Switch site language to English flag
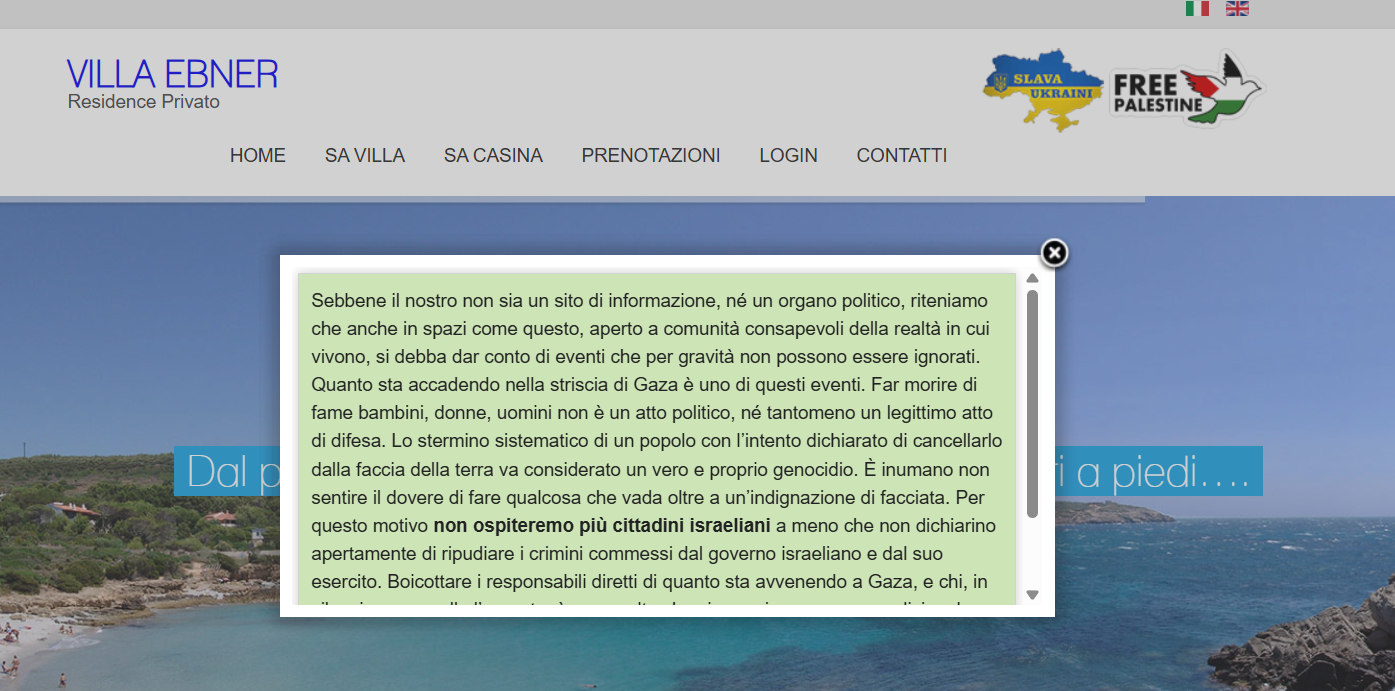The height and width of the screenshot is (691, 1395). tap(1237, 9)
